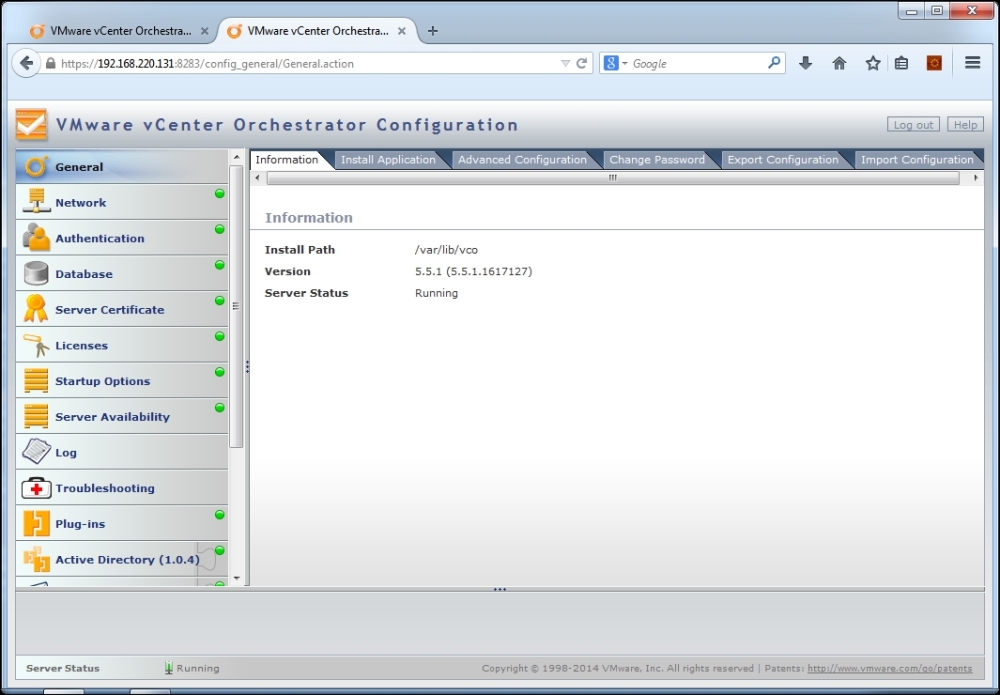The image size is (1000, 695).
Task: Click the tab strip right scroll arrow
Action: (x=976, y=178)
